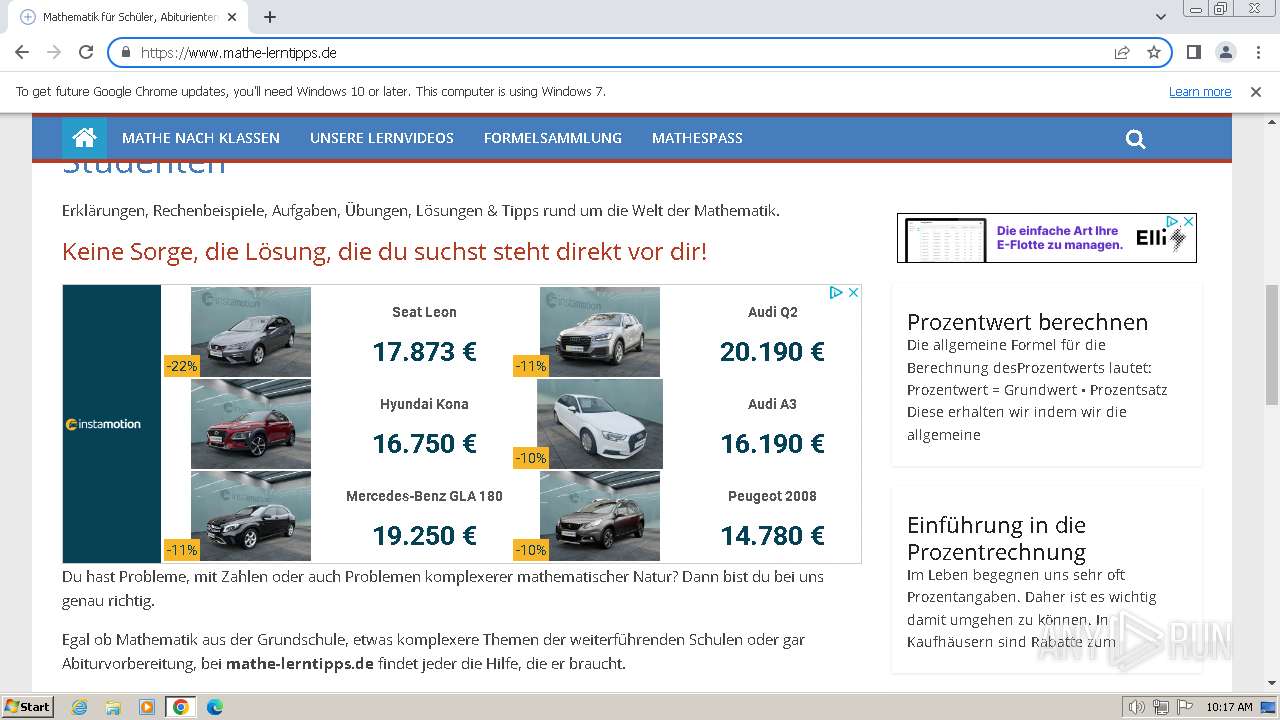
Task: Share this page icon in address bar
Action: point(1122,52)
